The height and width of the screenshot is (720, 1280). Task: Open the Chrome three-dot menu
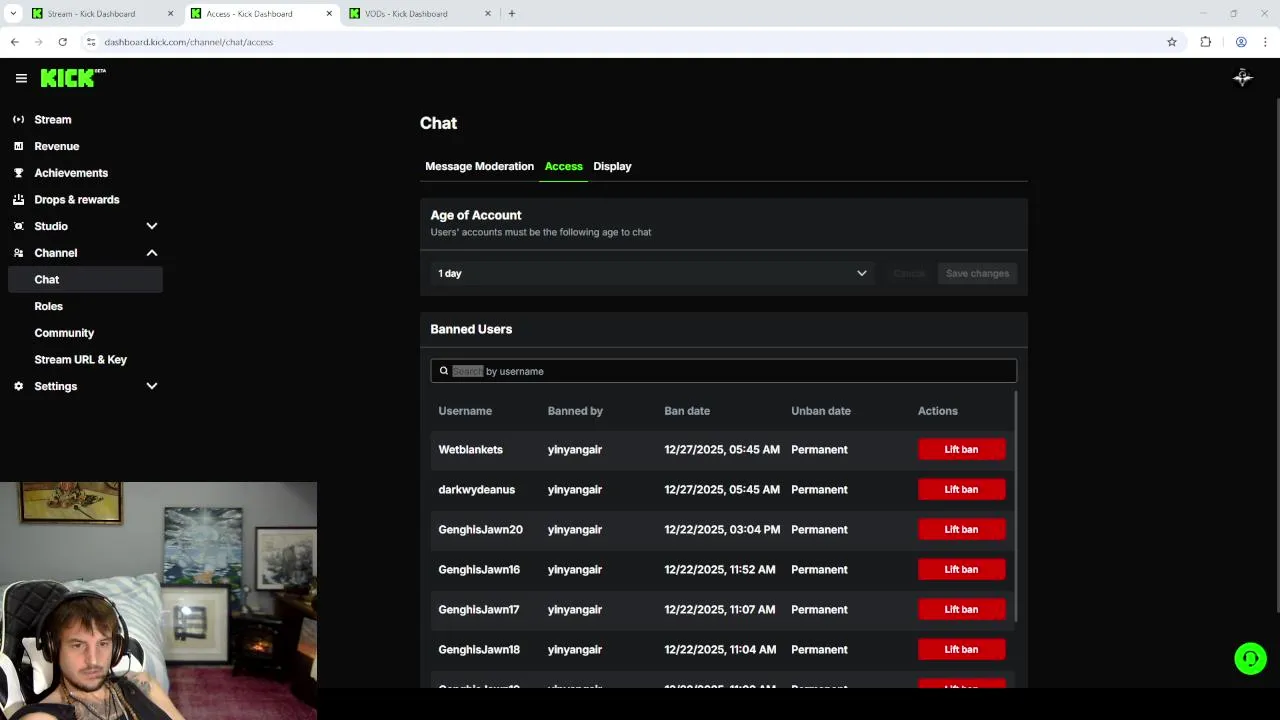pos(1265,42)
